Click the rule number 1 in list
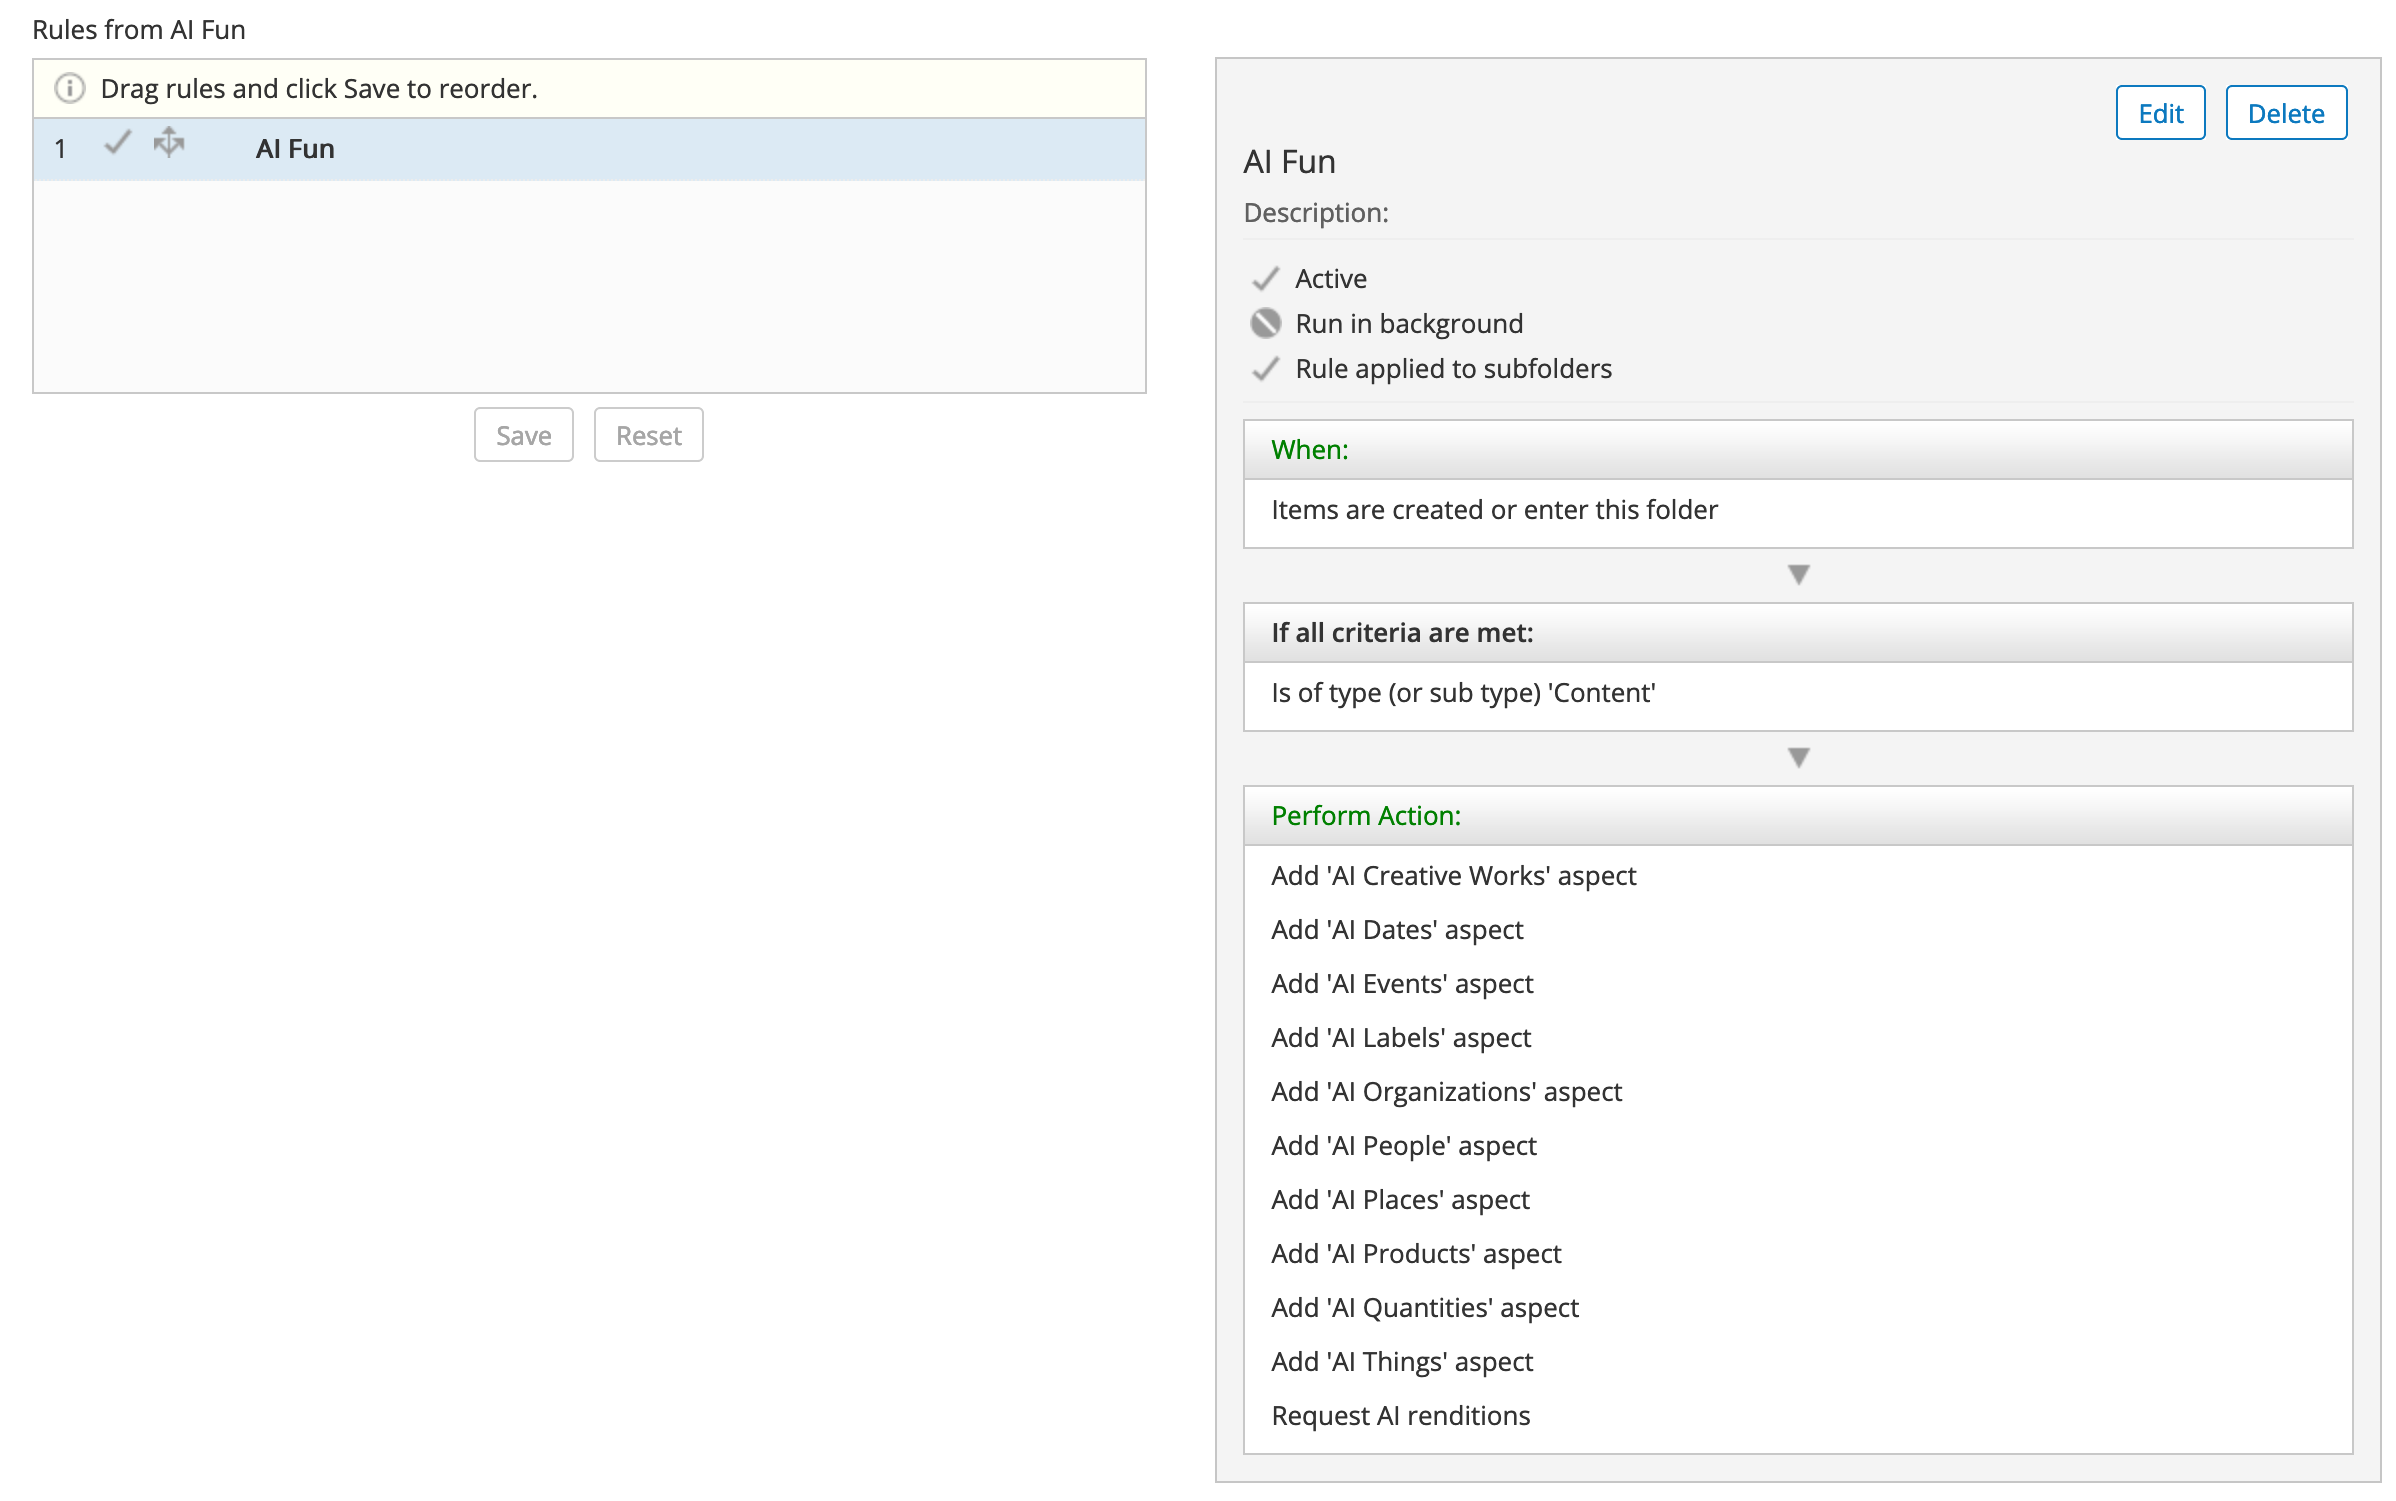2396x1501 pixels. pos(60,149)
